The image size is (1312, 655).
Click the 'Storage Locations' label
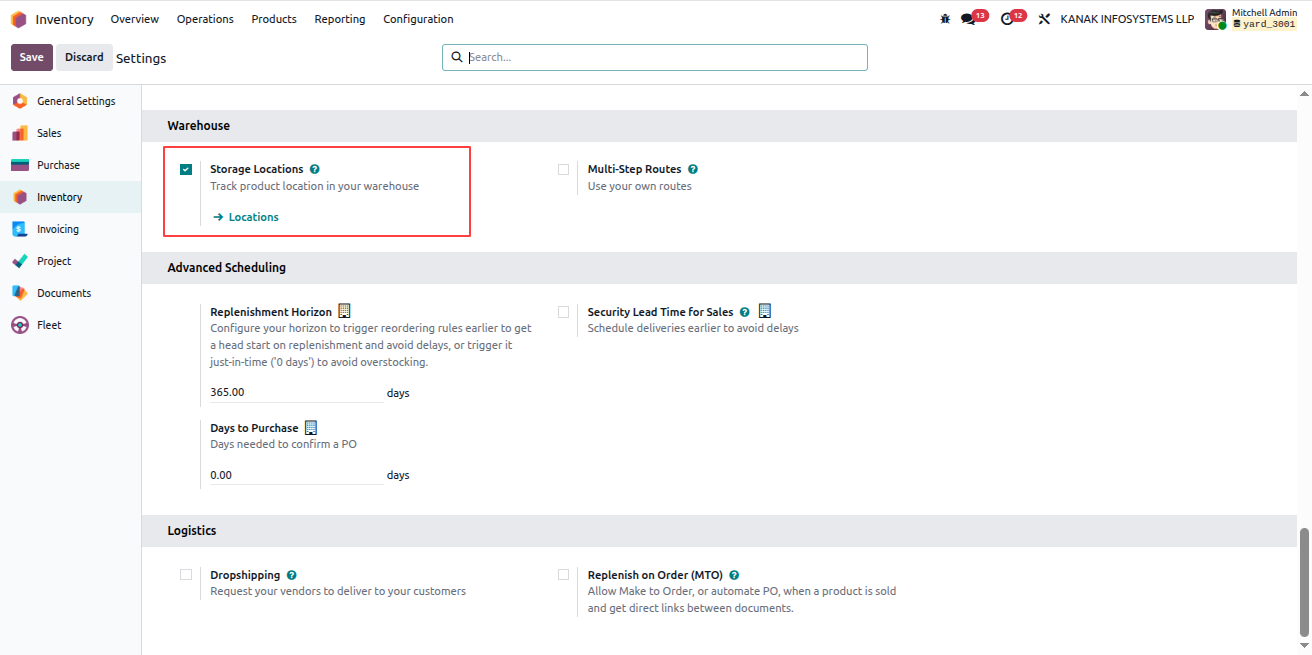coord(257,170)
